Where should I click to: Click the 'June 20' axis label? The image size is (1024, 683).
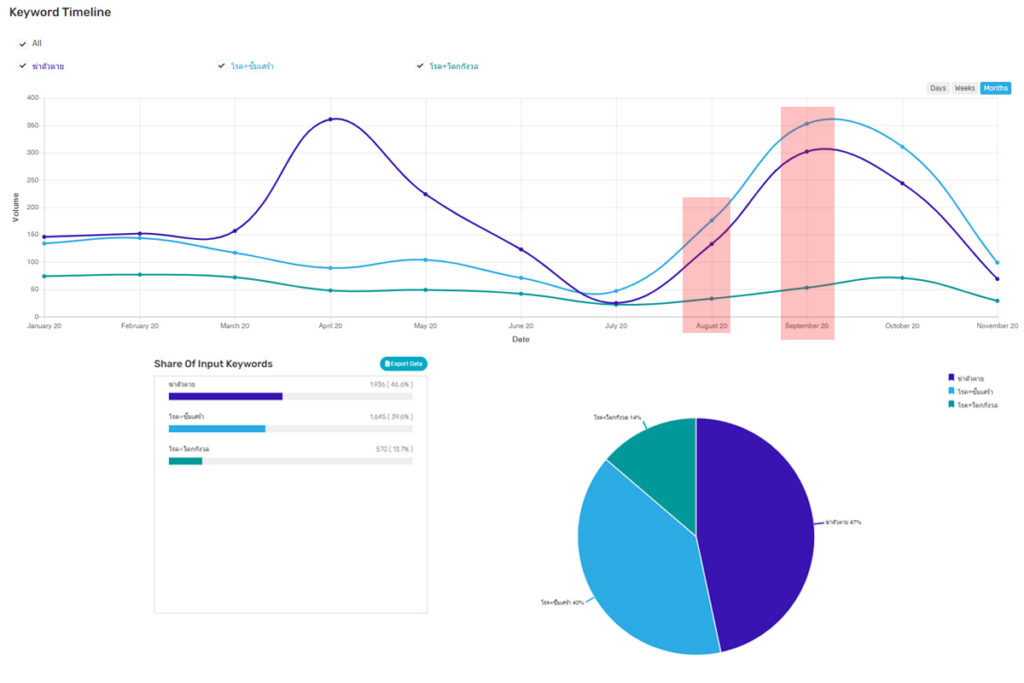(x=521, y=326)
